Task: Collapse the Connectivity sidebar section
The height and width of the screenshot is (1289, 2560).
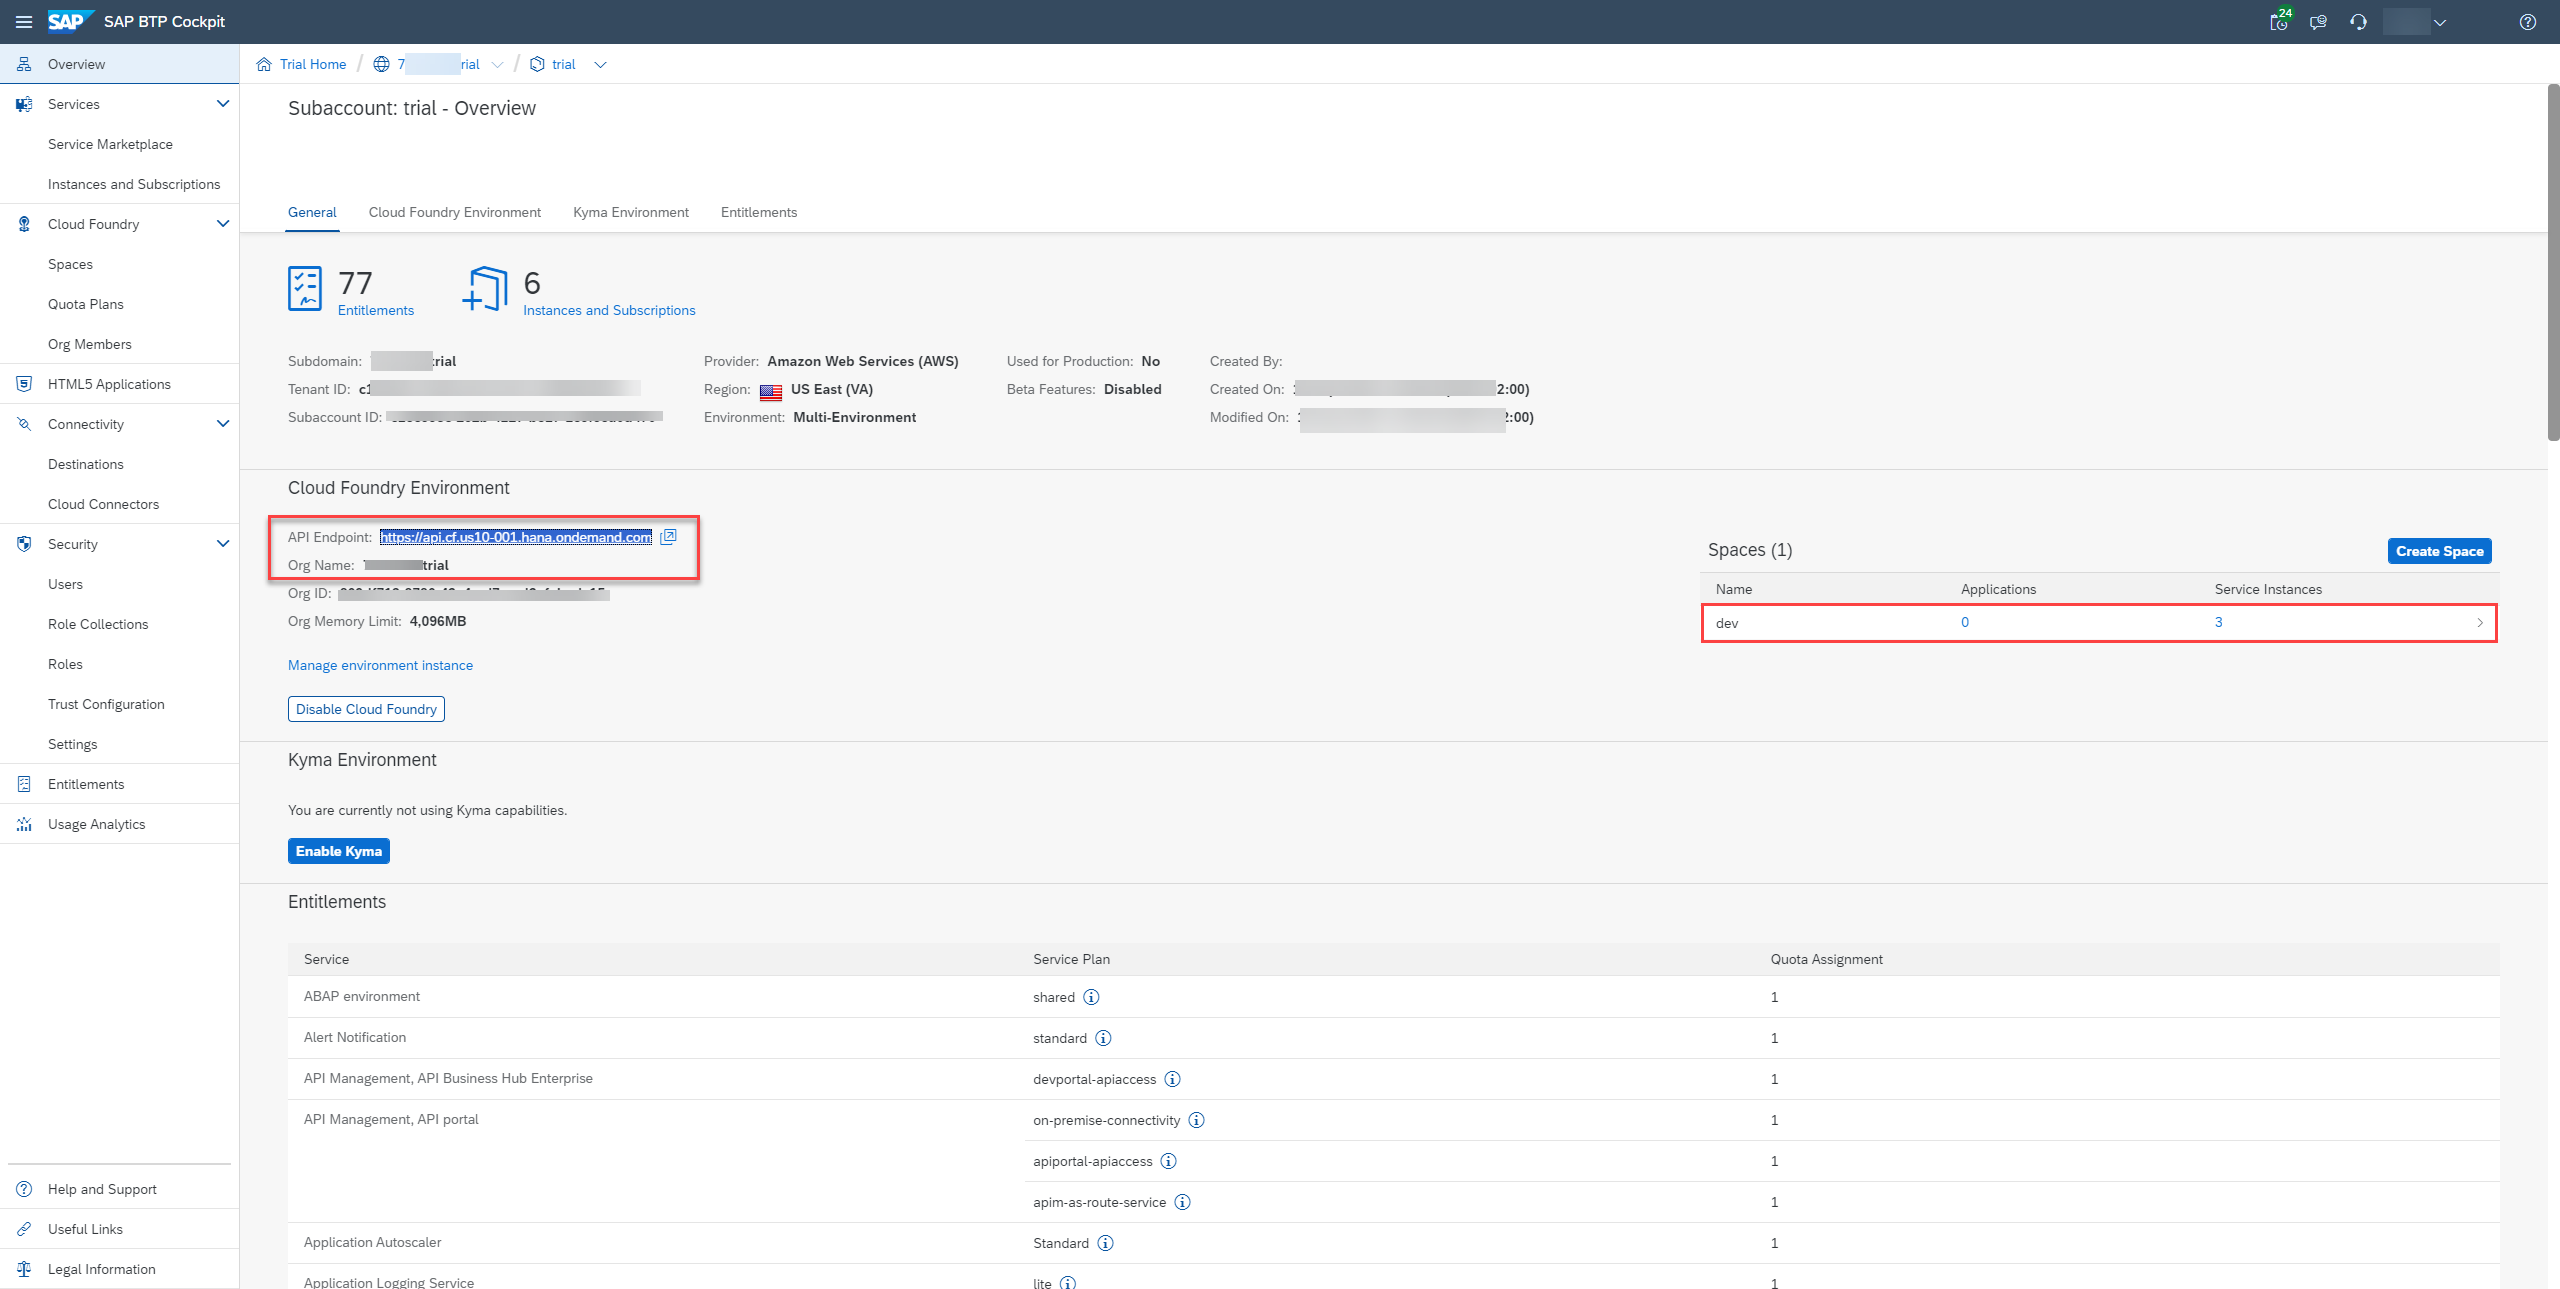Action: 223,424
